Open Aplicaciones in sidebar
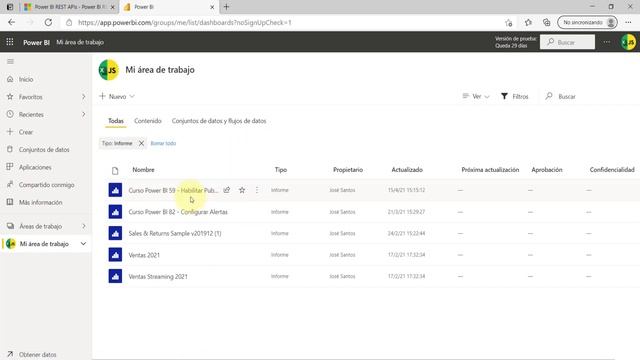 (x=35, y=167)
